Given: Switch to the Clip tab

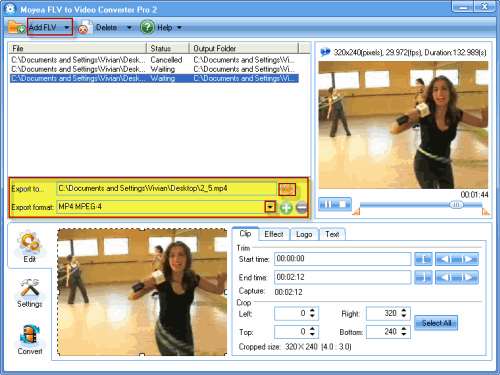Looking at the screenshot, I should (x=245, y=234).
